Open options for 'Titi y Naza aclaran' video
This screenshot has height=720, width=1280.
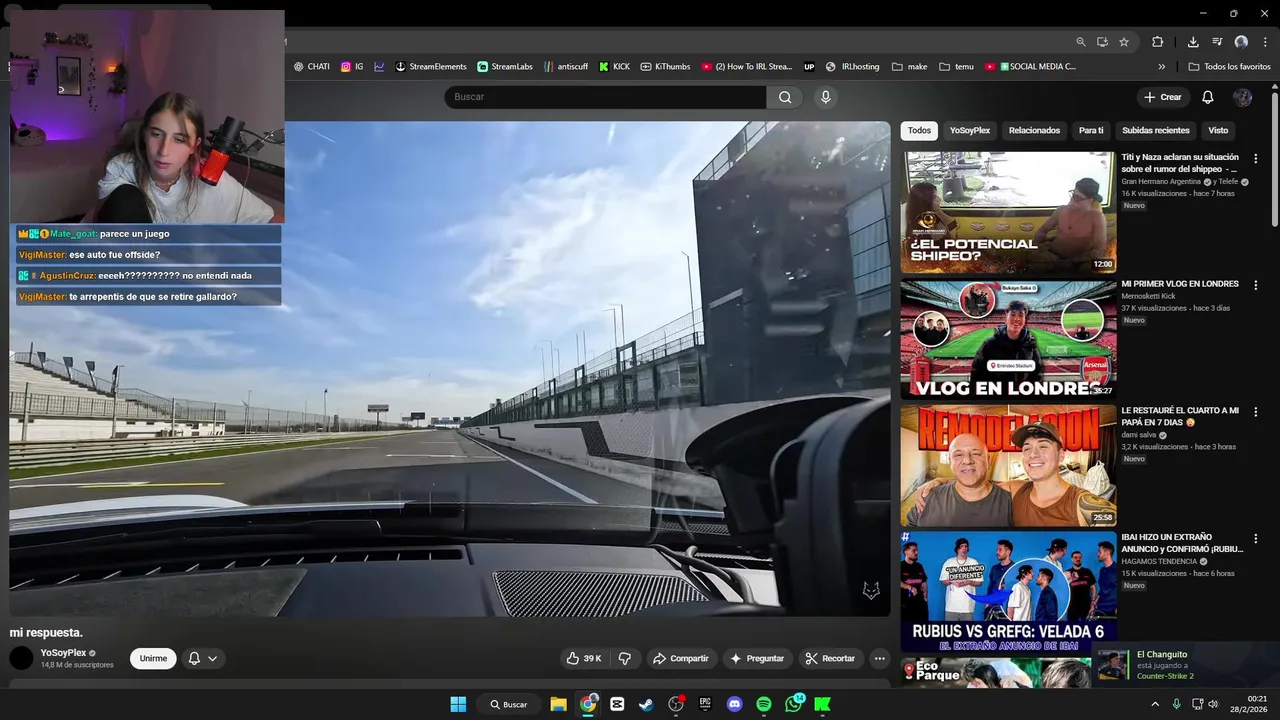[x=1256, y=158]
